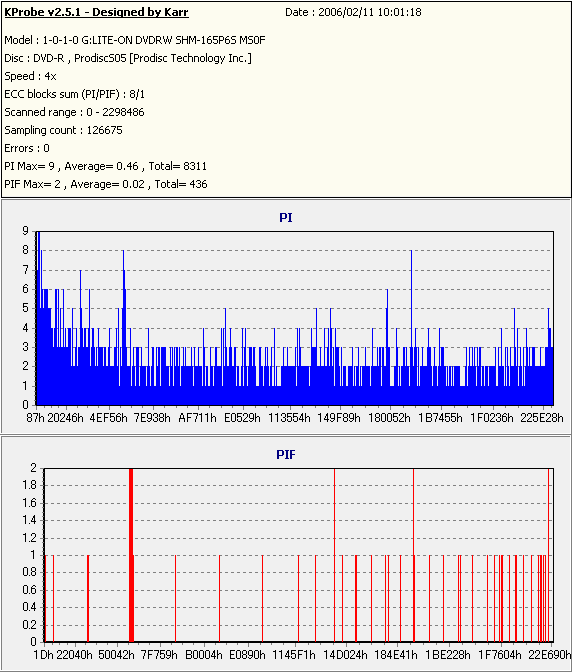This screenshot has height=672, width=572.
Task: Click the 1BE228h label on PIF axis
Action: click(x=448, y=655)
